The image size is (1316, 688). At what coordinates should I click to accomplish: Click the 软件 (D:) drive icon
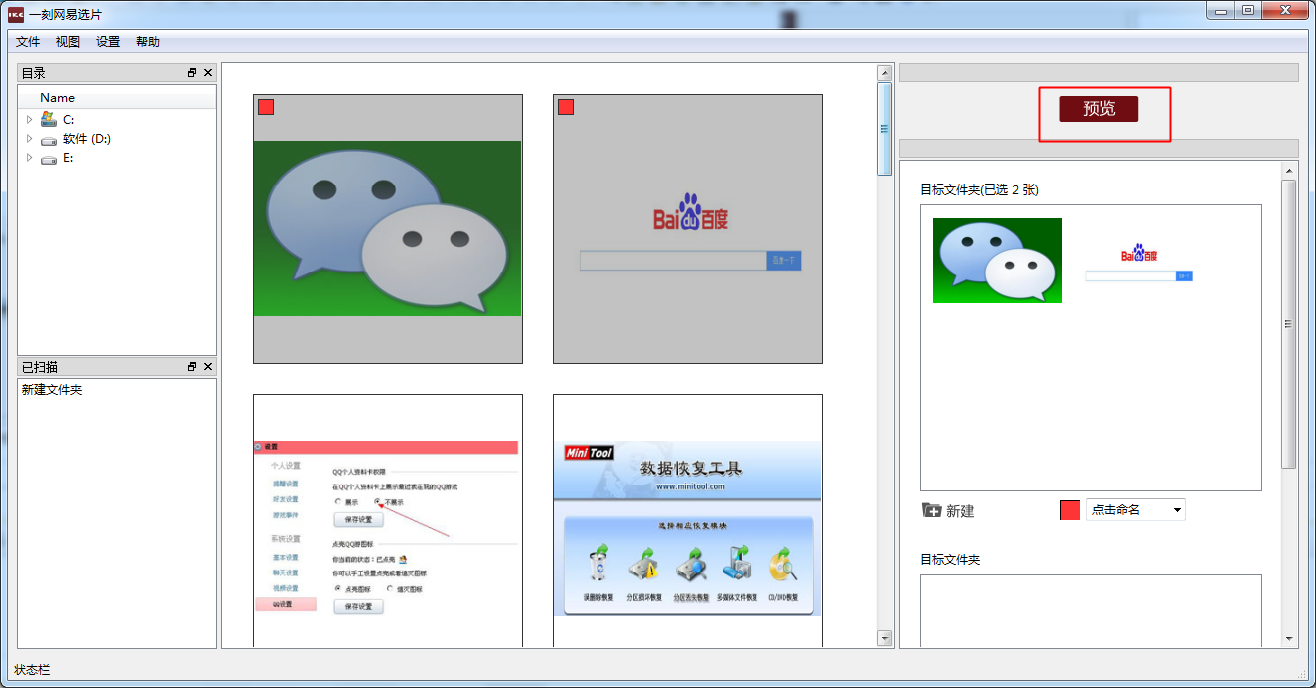49,140
